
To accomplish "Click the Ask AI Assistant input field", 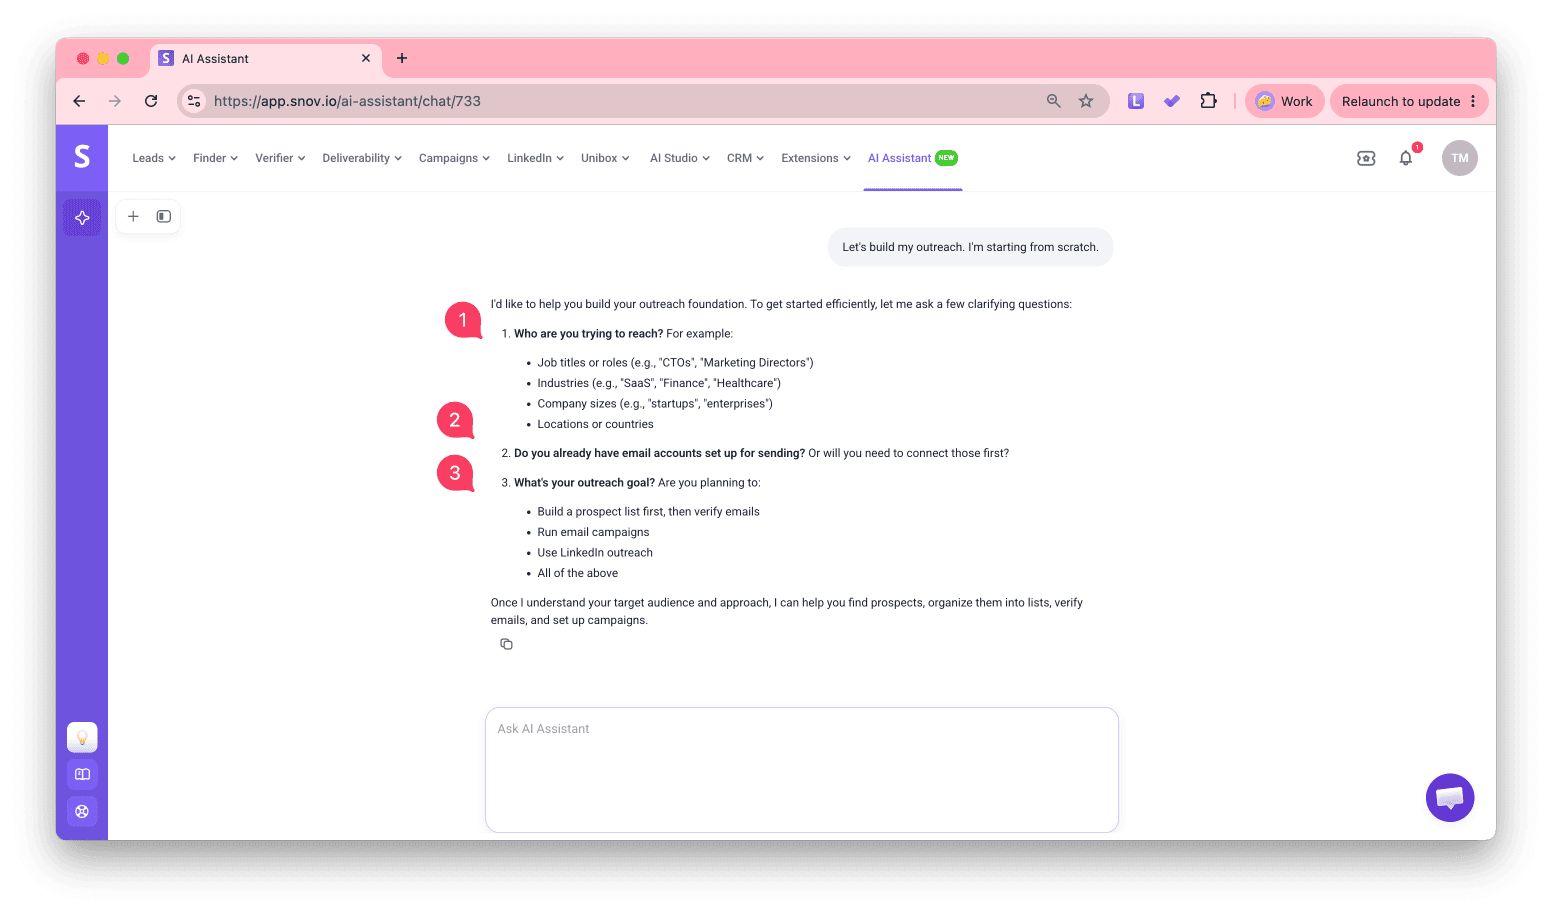I will [x=802, y=770].
